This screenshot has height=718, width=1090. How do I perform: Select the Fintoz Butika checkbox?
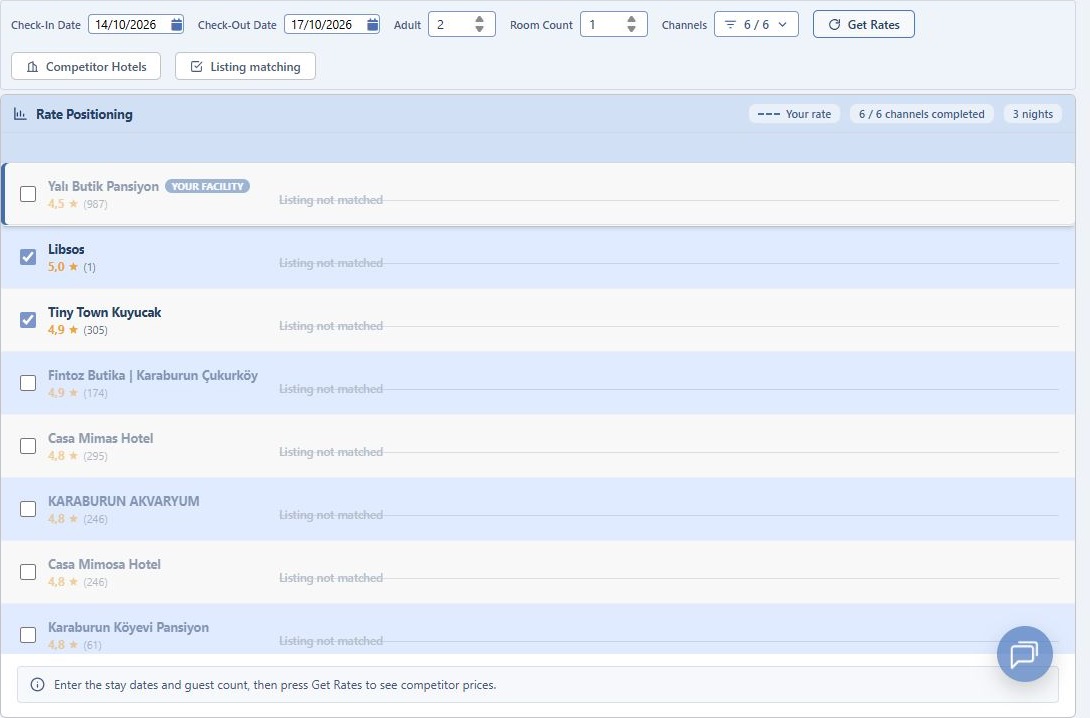click(x=28, y=383)
